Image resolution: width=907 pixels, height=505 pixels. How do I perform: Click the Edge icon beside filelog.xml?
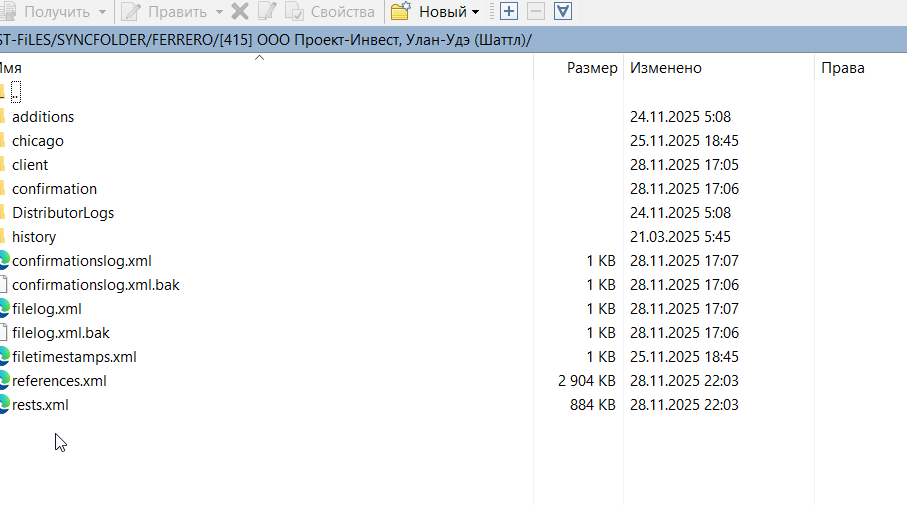coord(4,308)
